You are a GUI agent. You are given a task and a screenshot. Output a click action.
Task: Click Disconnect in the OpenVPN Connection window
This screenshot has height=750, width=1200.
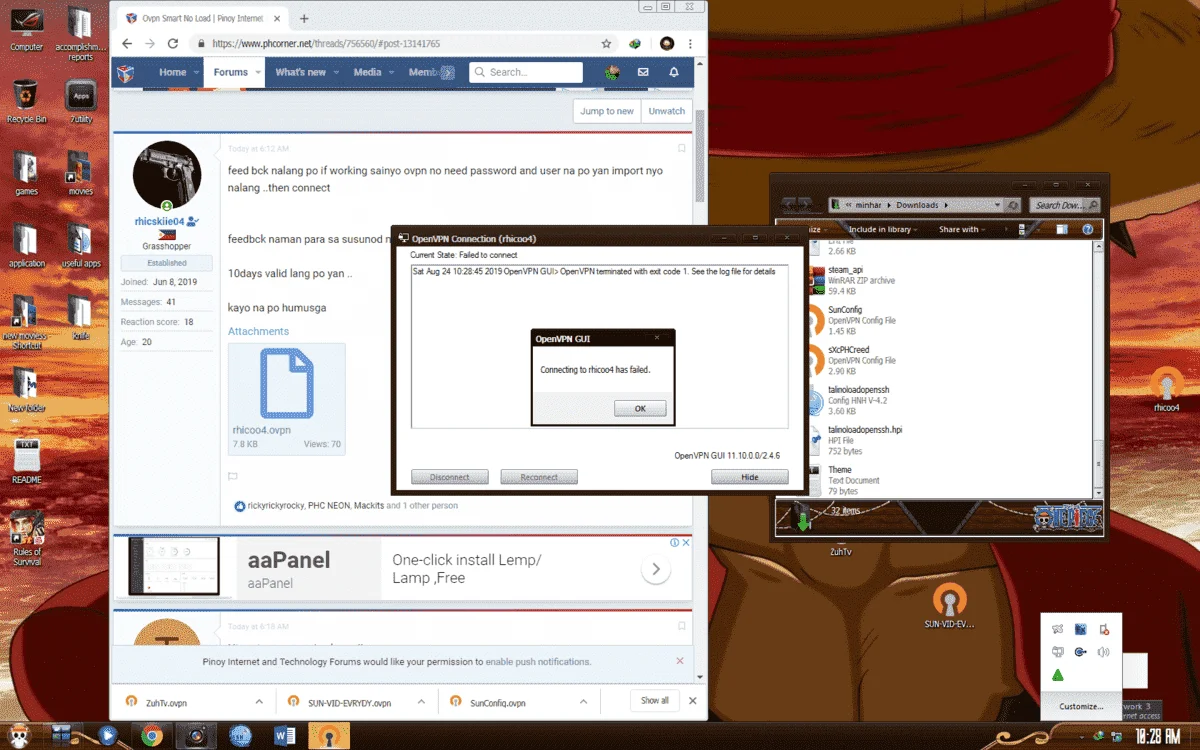point(450,477)
